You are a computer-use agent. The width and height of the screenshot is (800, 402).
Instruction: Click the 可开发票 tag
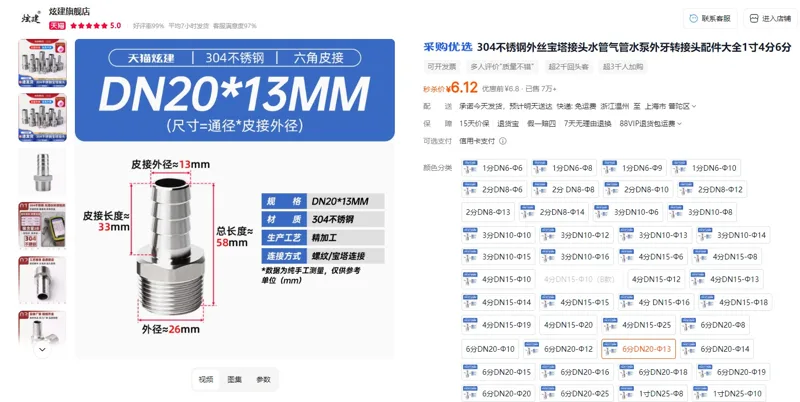coord(442,67)
